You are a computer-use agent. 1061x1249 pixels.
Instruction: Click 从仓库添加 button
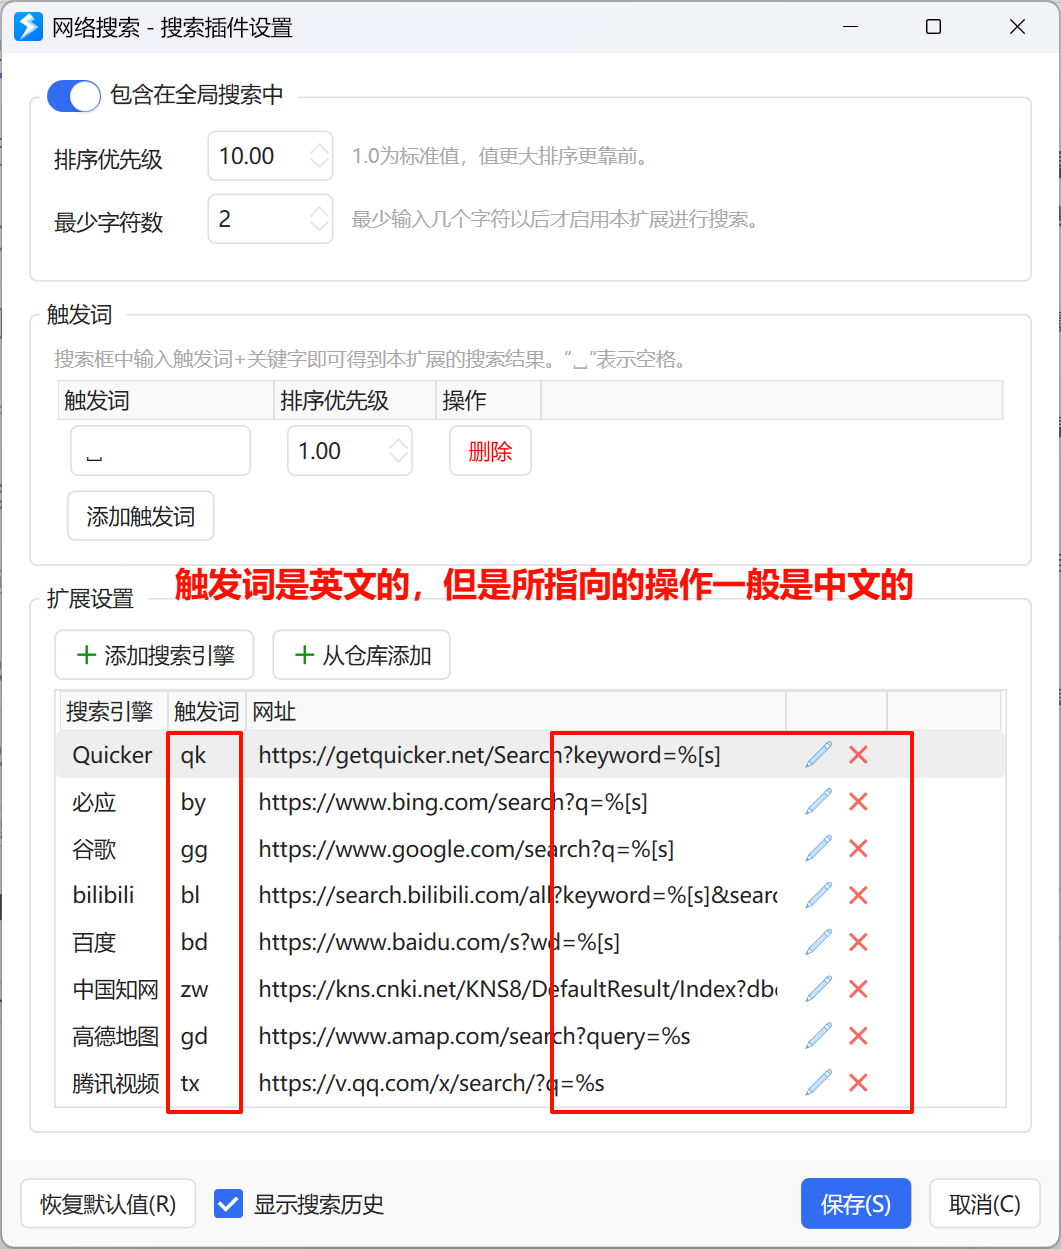362,656
